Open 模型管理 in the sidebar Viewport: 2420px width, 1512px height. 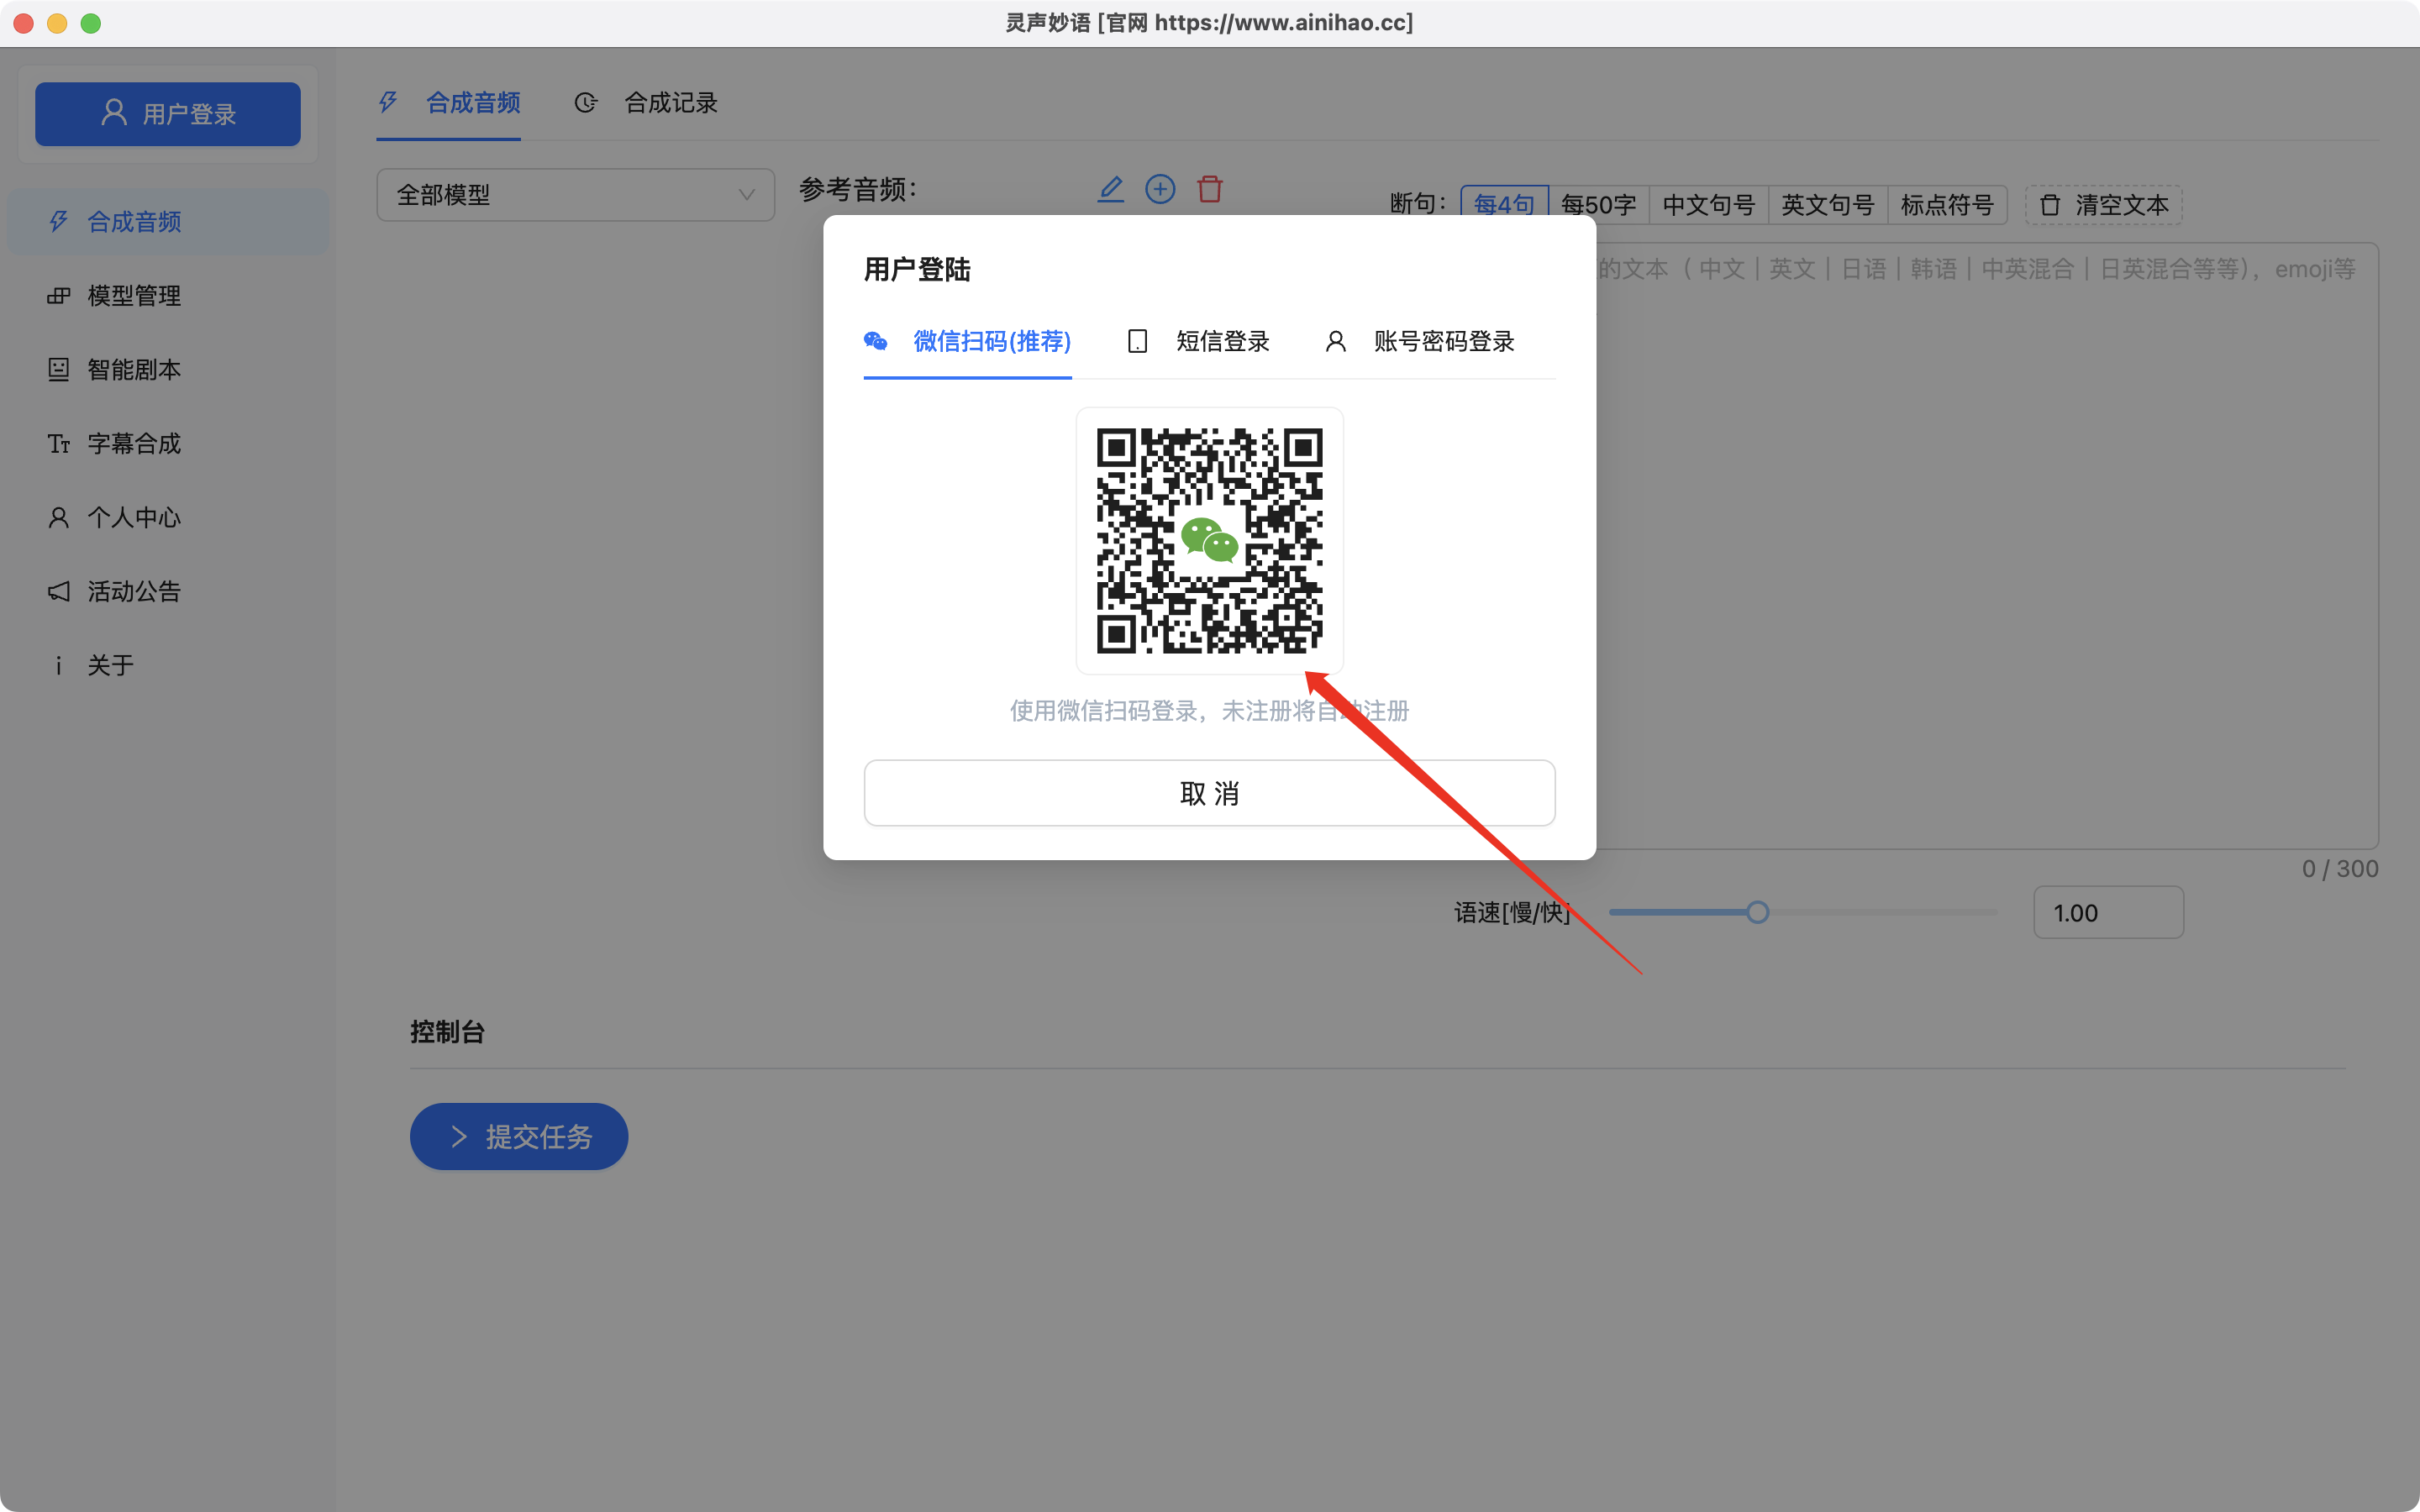pyautogui.click(x=168, y=296)
